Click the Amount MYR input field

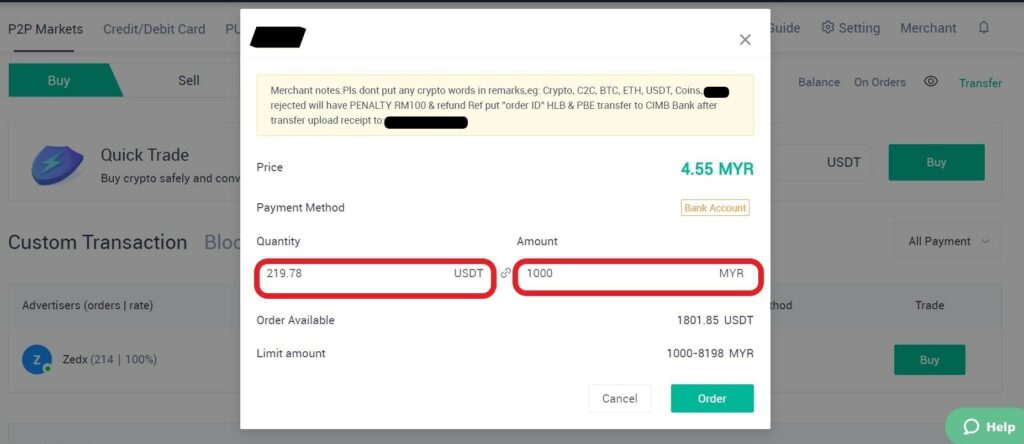coord(620,274)
